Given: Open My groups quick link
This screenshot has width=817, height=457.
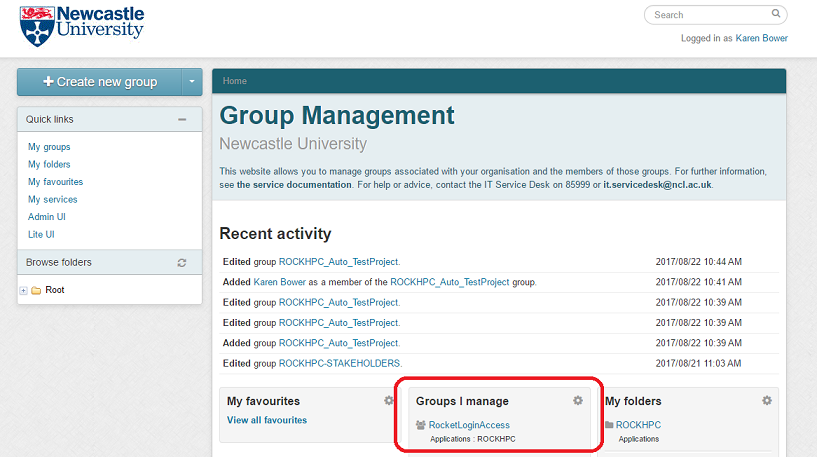Looking at the screenshot, I should [49, 147].
